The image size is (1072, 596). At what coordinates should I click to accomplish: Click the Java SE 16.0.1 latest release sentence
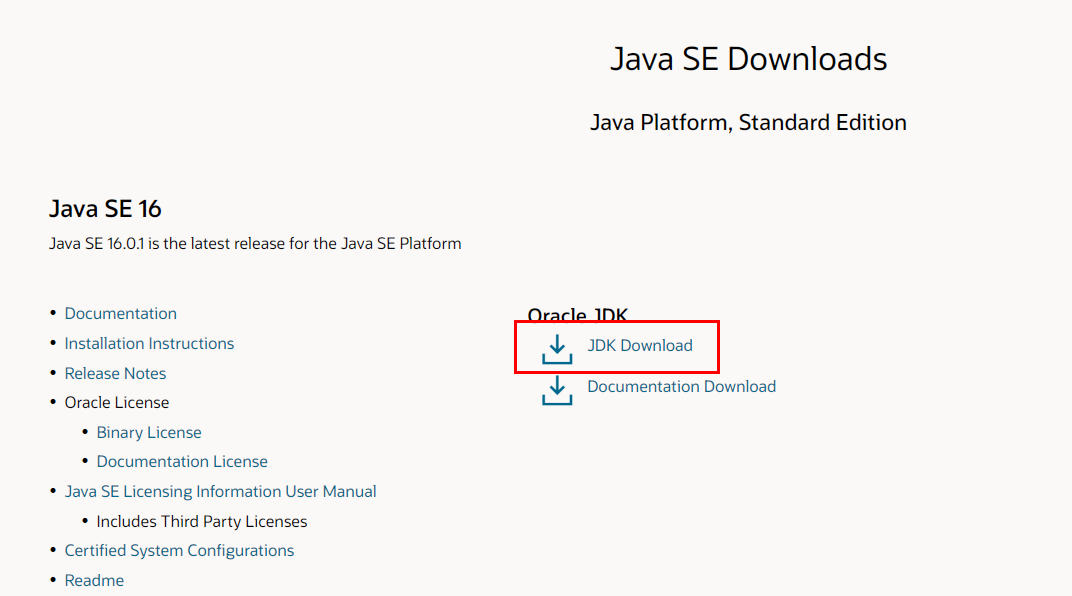click(255, 244)
